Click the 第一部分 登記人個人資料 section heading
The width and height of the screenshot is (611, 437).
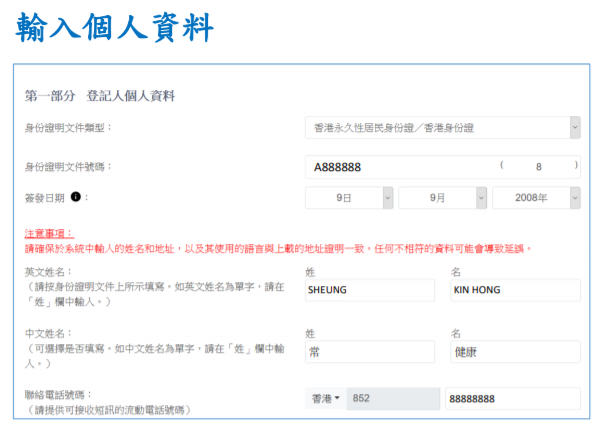point(100,95)
